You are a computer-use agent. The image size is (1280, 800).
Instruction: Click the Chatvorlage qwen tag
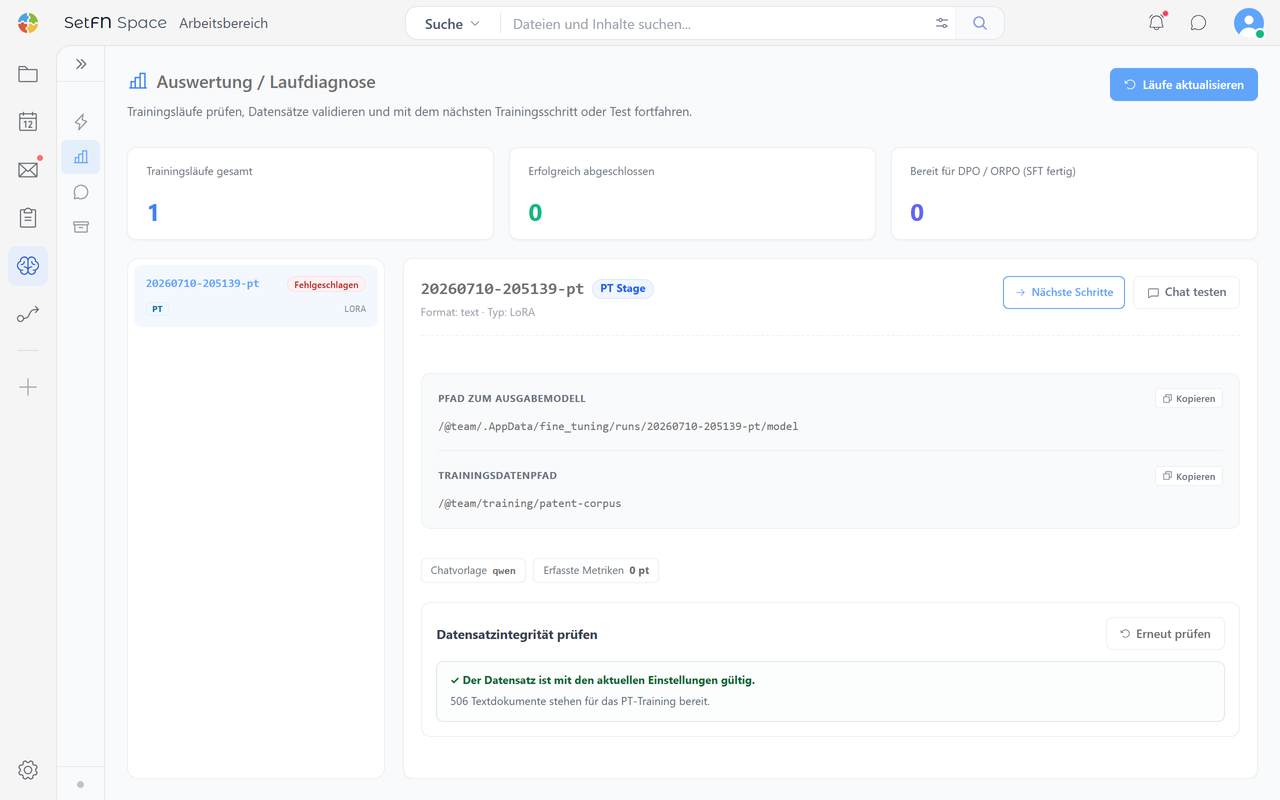click(x=473, y=570)
